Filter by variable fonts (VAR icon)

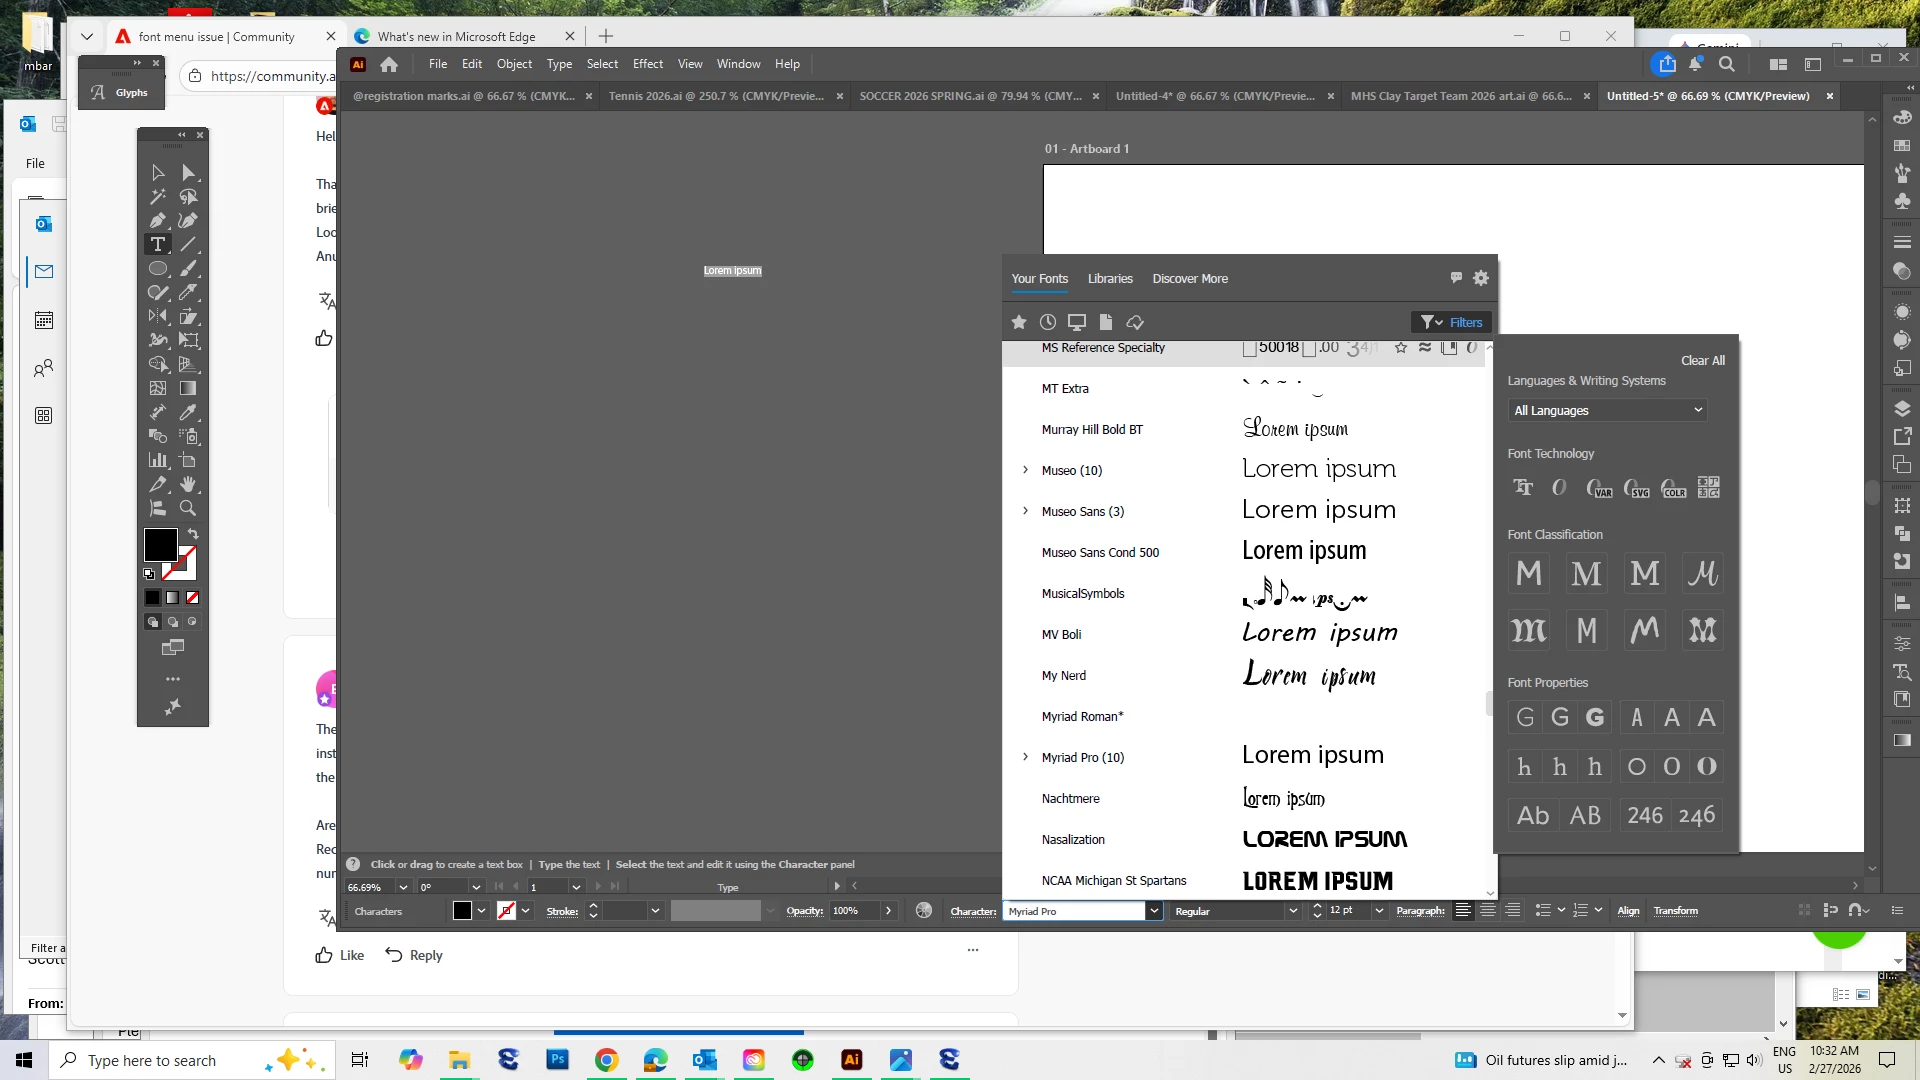[x=1599, y=488]
